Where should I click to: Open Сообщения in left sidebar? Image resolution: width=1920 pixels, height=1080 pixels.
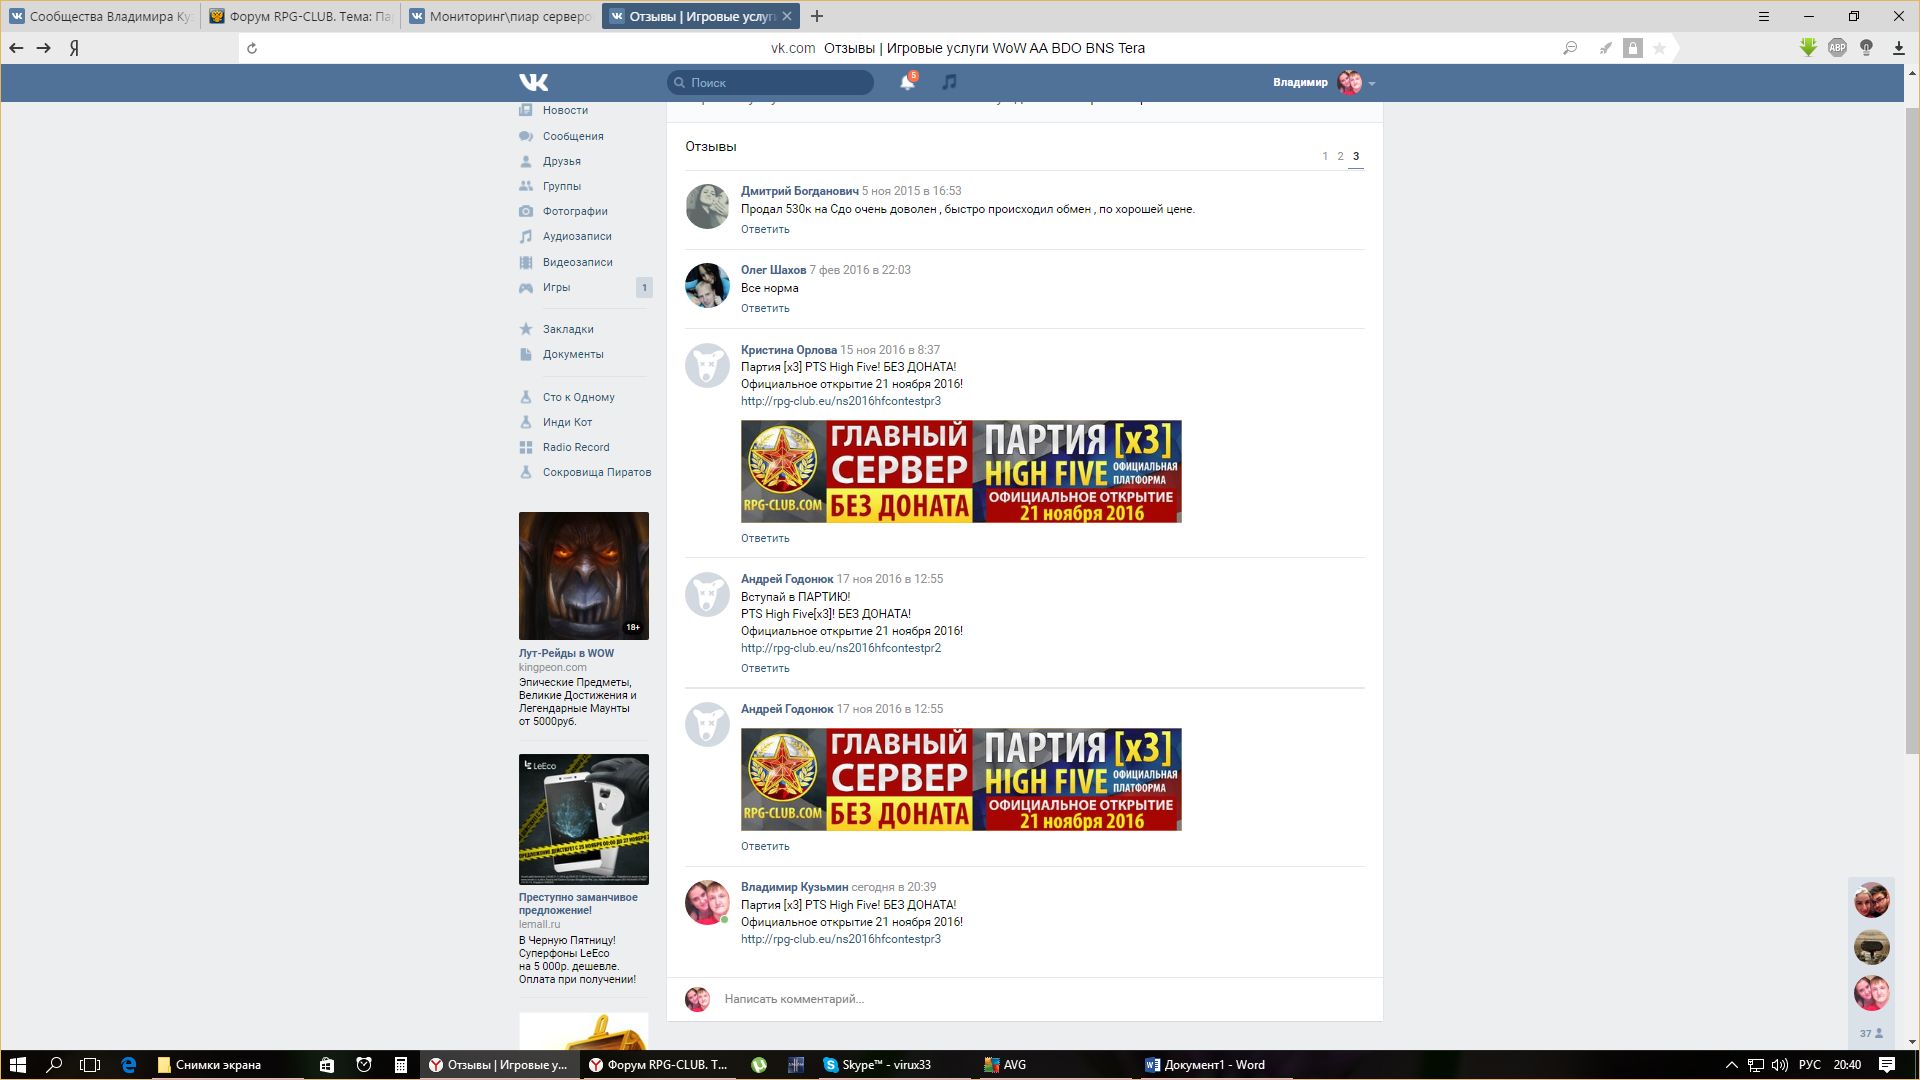pos(572,136)
